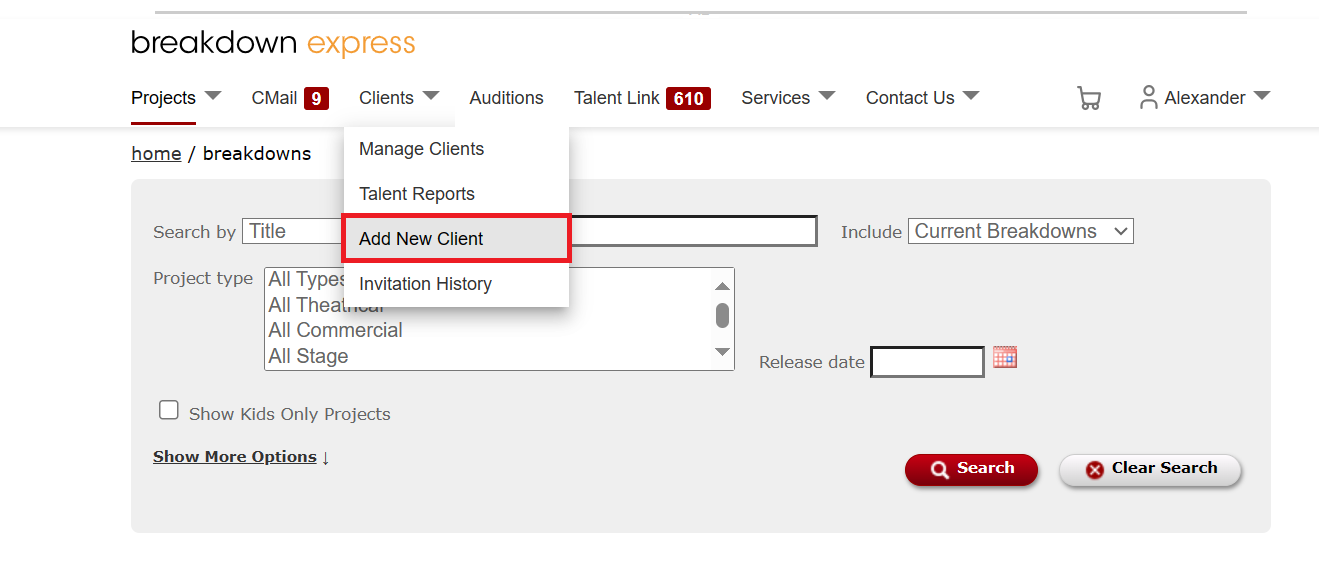This screenshot has height=564, width=1319.
Task: Open the Services nav label
Action: 775,98
